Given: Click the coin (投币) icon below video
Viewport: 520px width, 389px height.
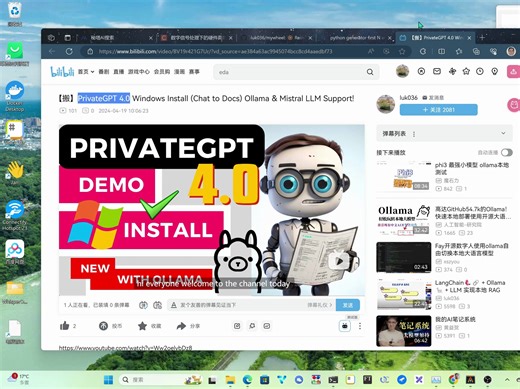Looking at the screenshot, I should [103, 326].
